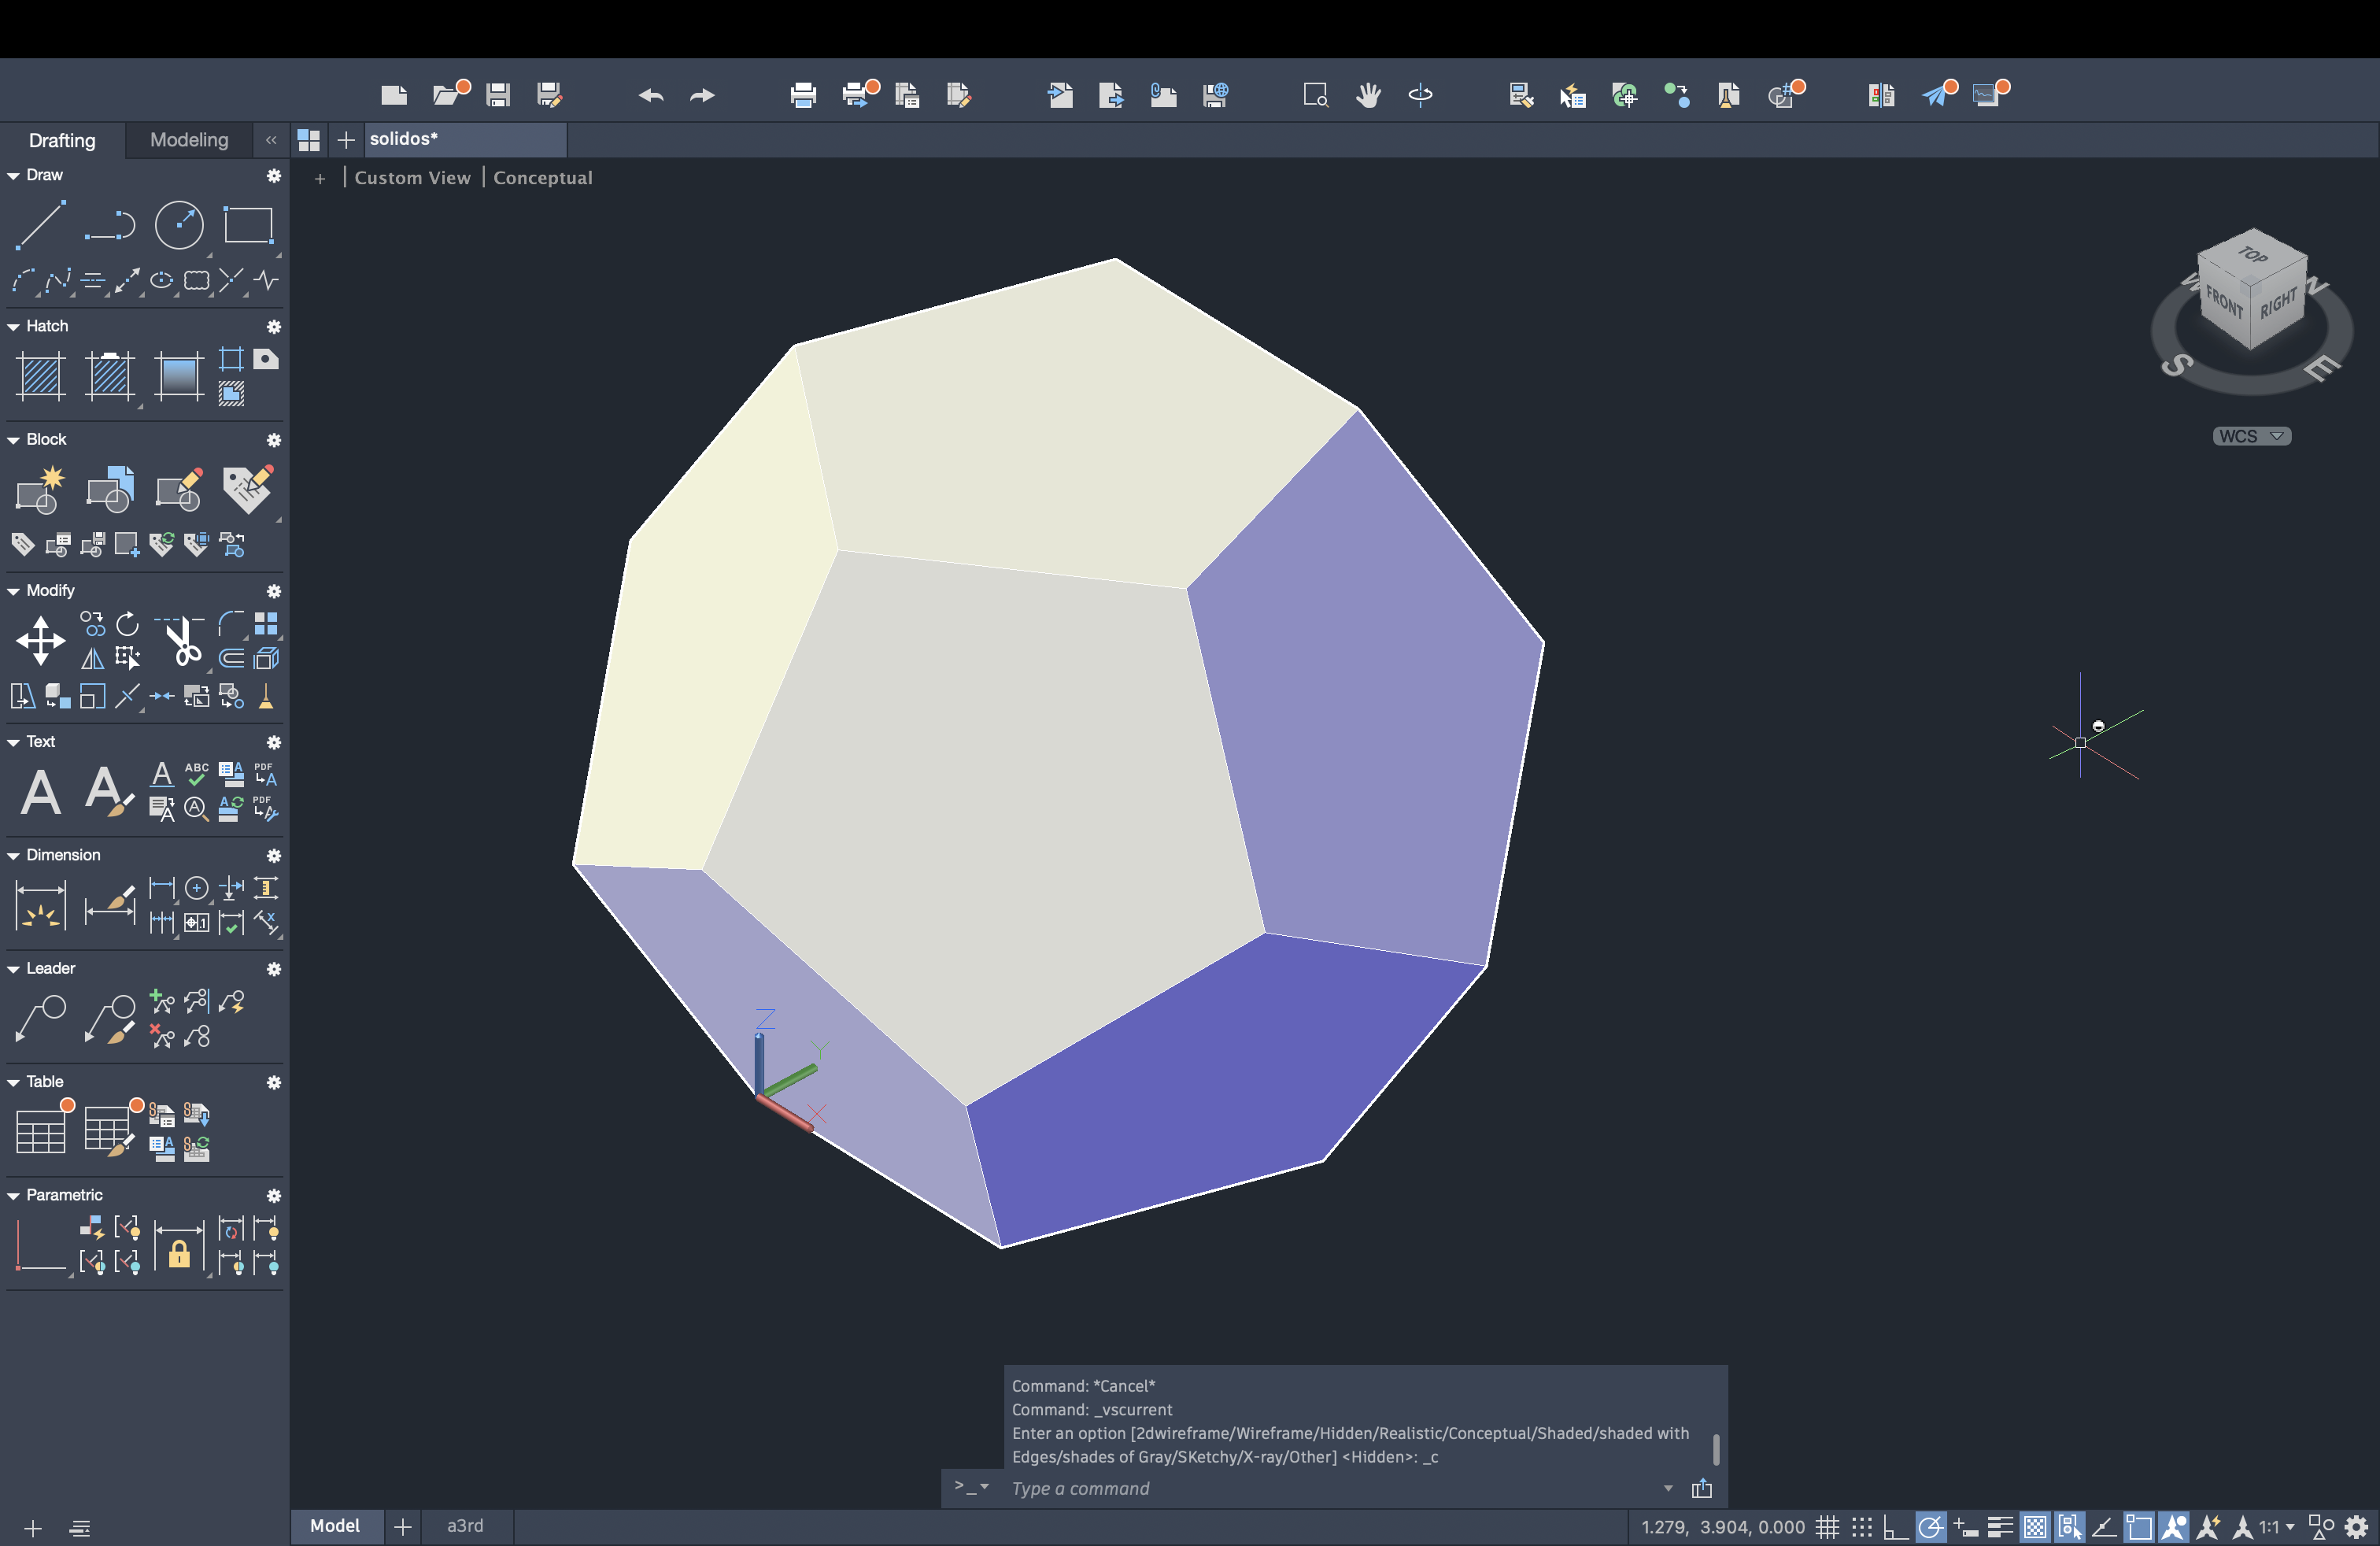Screen dimensions: 2380x1546
Task: Select the Rectangle draw tool
Action: pyautogui.click(x=248, y=224)
